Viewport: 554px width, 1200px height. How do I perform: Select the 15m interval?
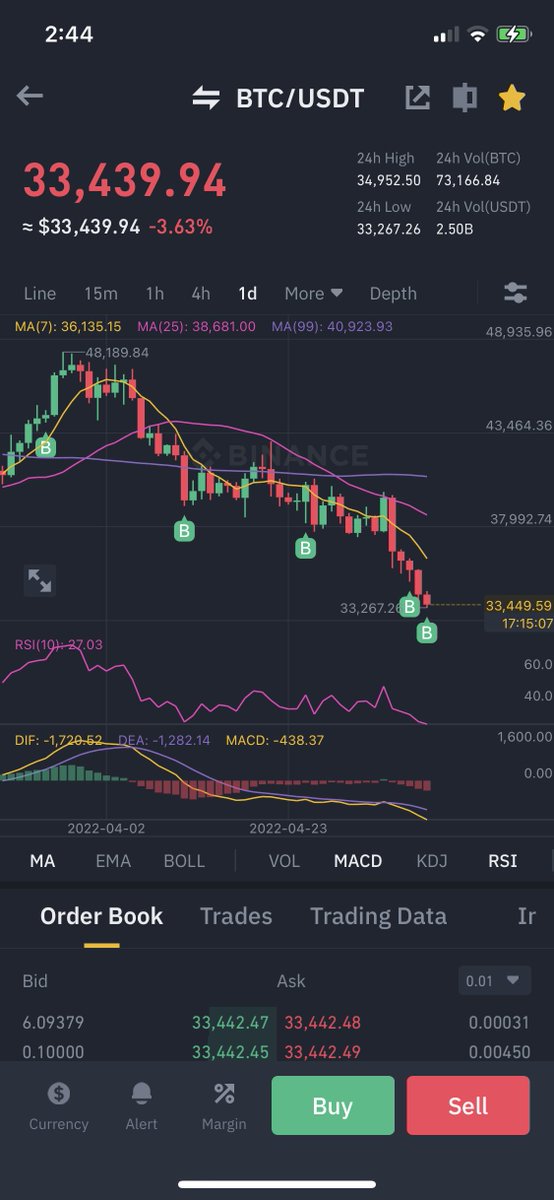(101, 293)
